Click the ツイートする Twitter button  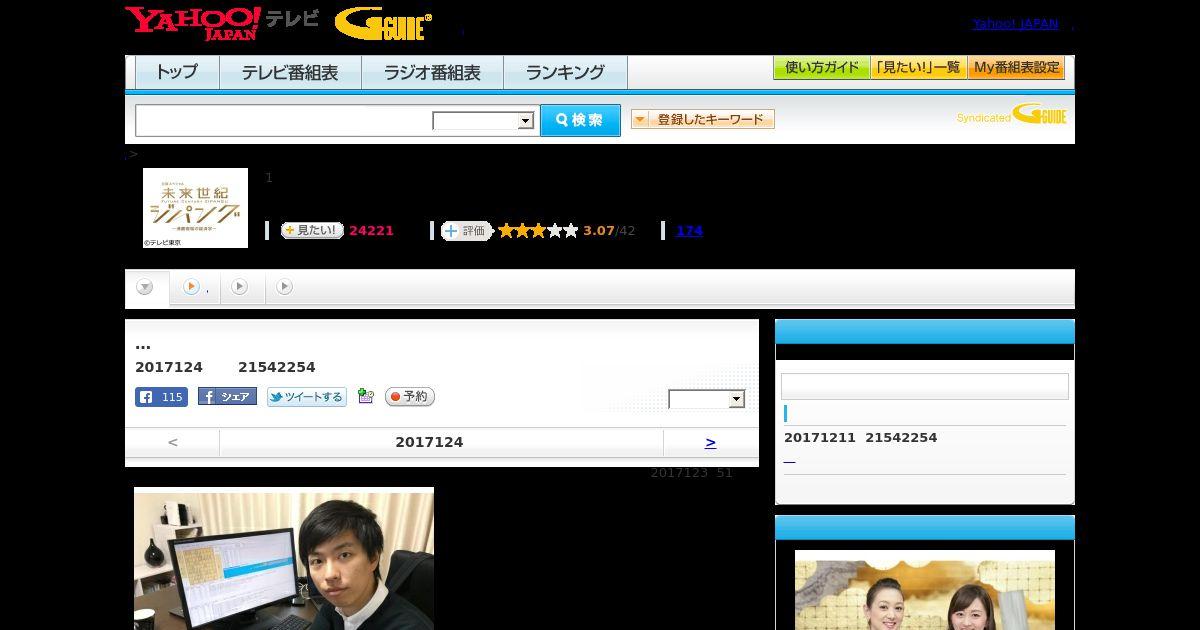click(x=306, y=397)
